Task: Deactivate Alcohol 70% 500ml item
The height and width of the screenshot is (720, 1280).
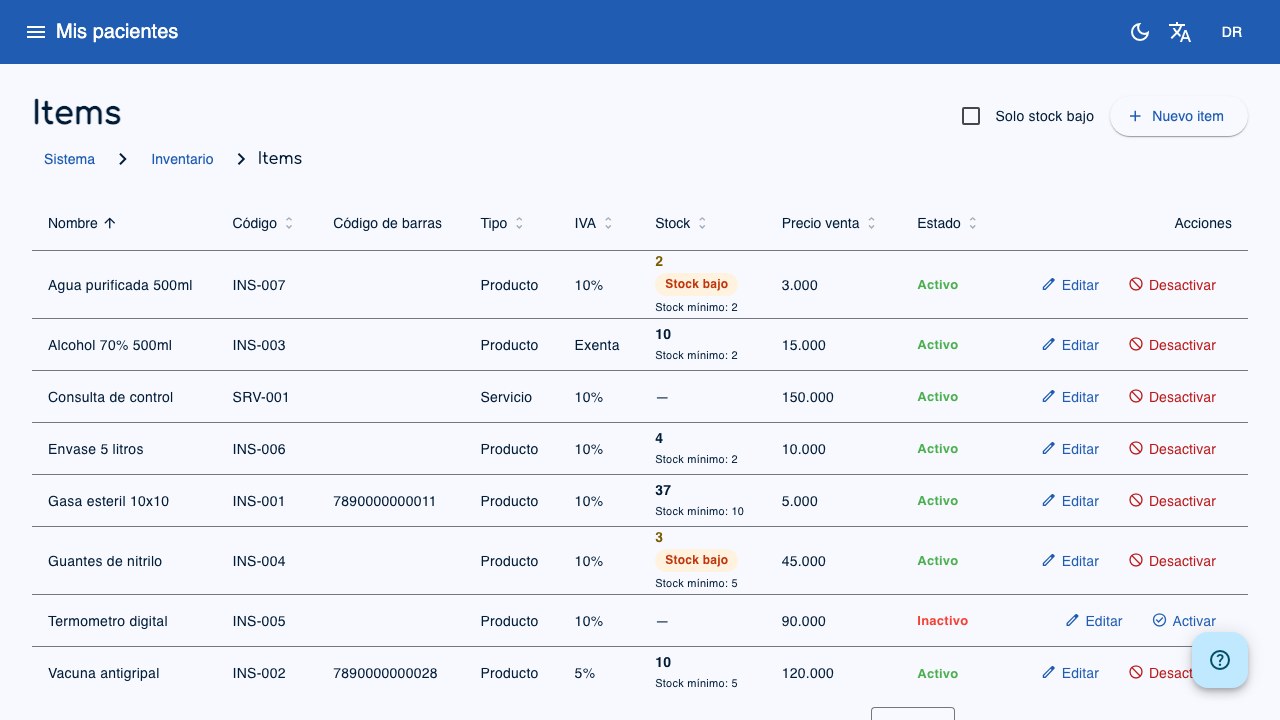Action: pos(1172,345)
